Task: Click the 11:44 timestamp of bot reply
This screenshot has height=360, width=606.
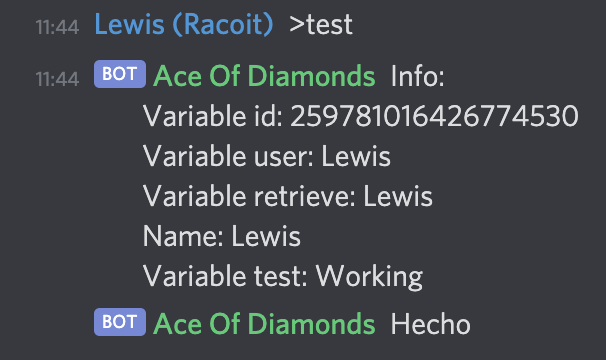Action: coord(57,79)
